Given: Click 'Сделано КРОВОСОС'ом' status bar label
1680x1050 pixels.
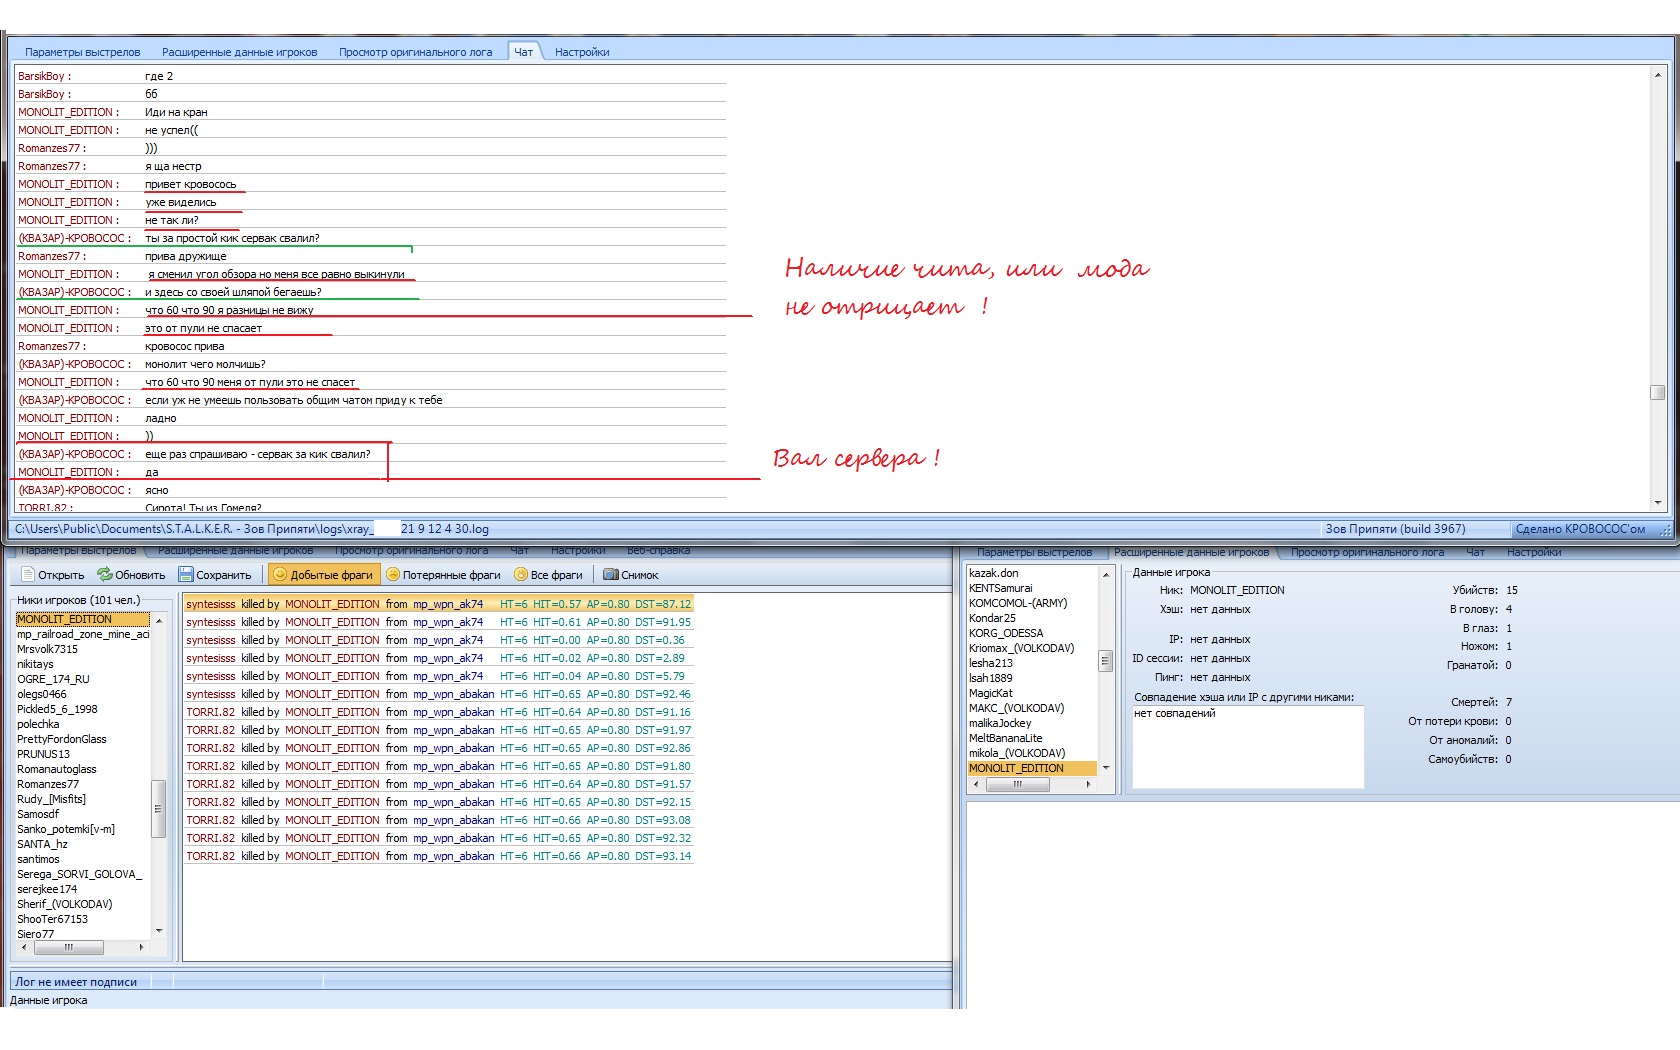Looking at the screenshot, I should click(x=1580, y=529).
